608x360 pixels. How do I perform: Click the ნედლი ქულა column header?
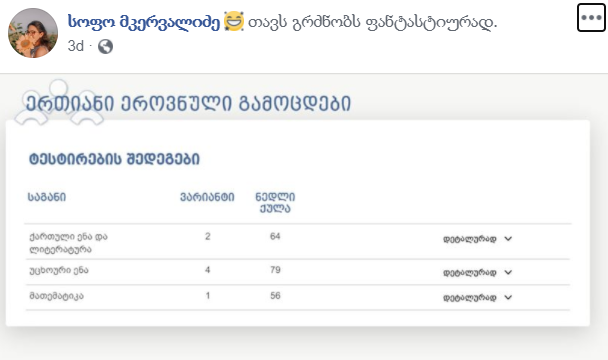click(x=275, y=202)
